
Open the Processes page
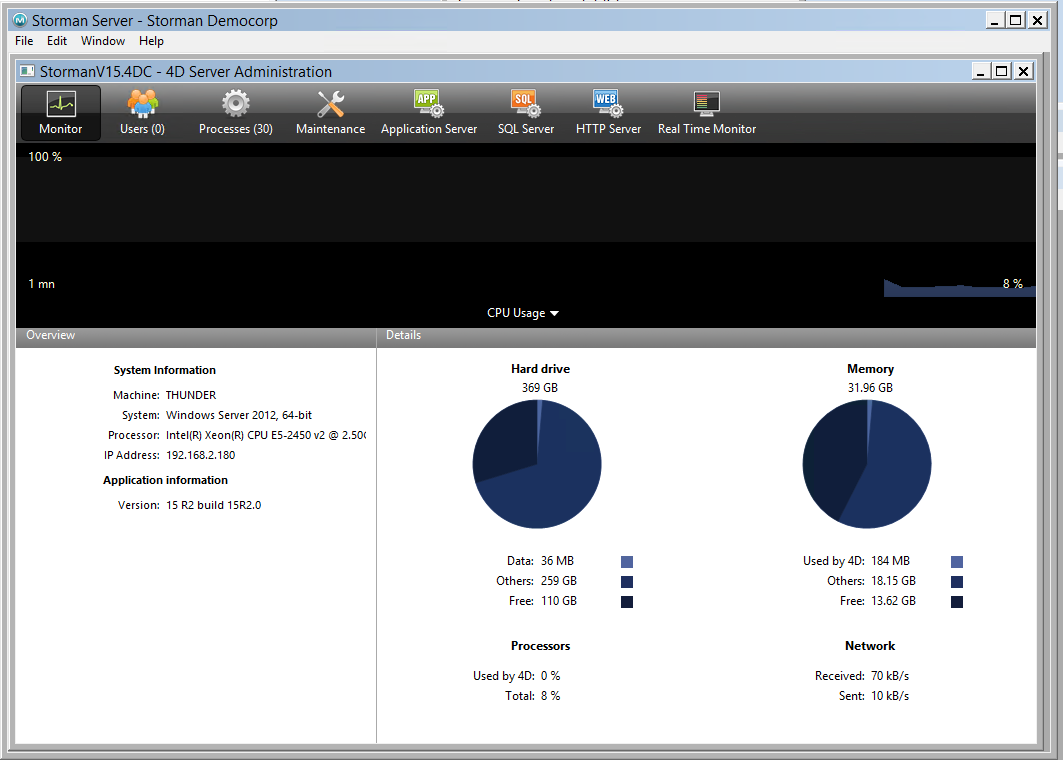tap(236, 104)
